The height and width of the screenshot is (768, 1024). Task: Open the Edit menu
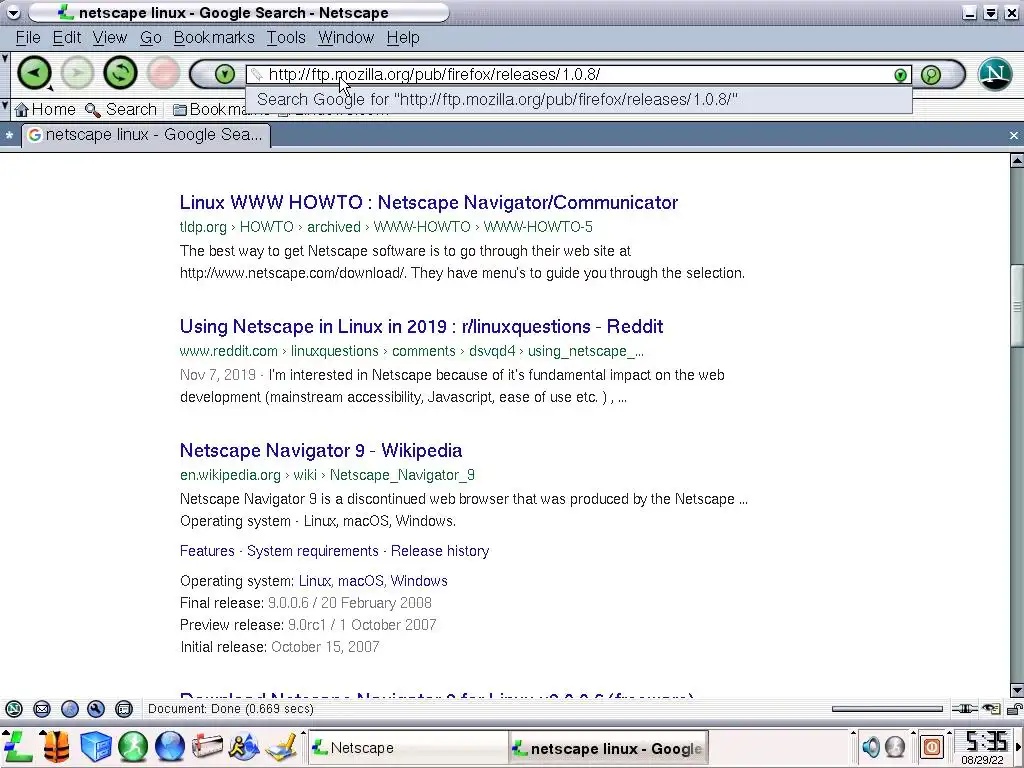point(67,38)
